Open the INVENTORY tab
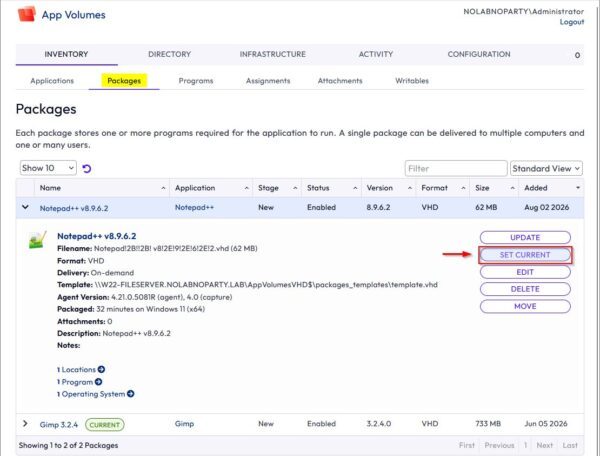 [x=66, y=54]
